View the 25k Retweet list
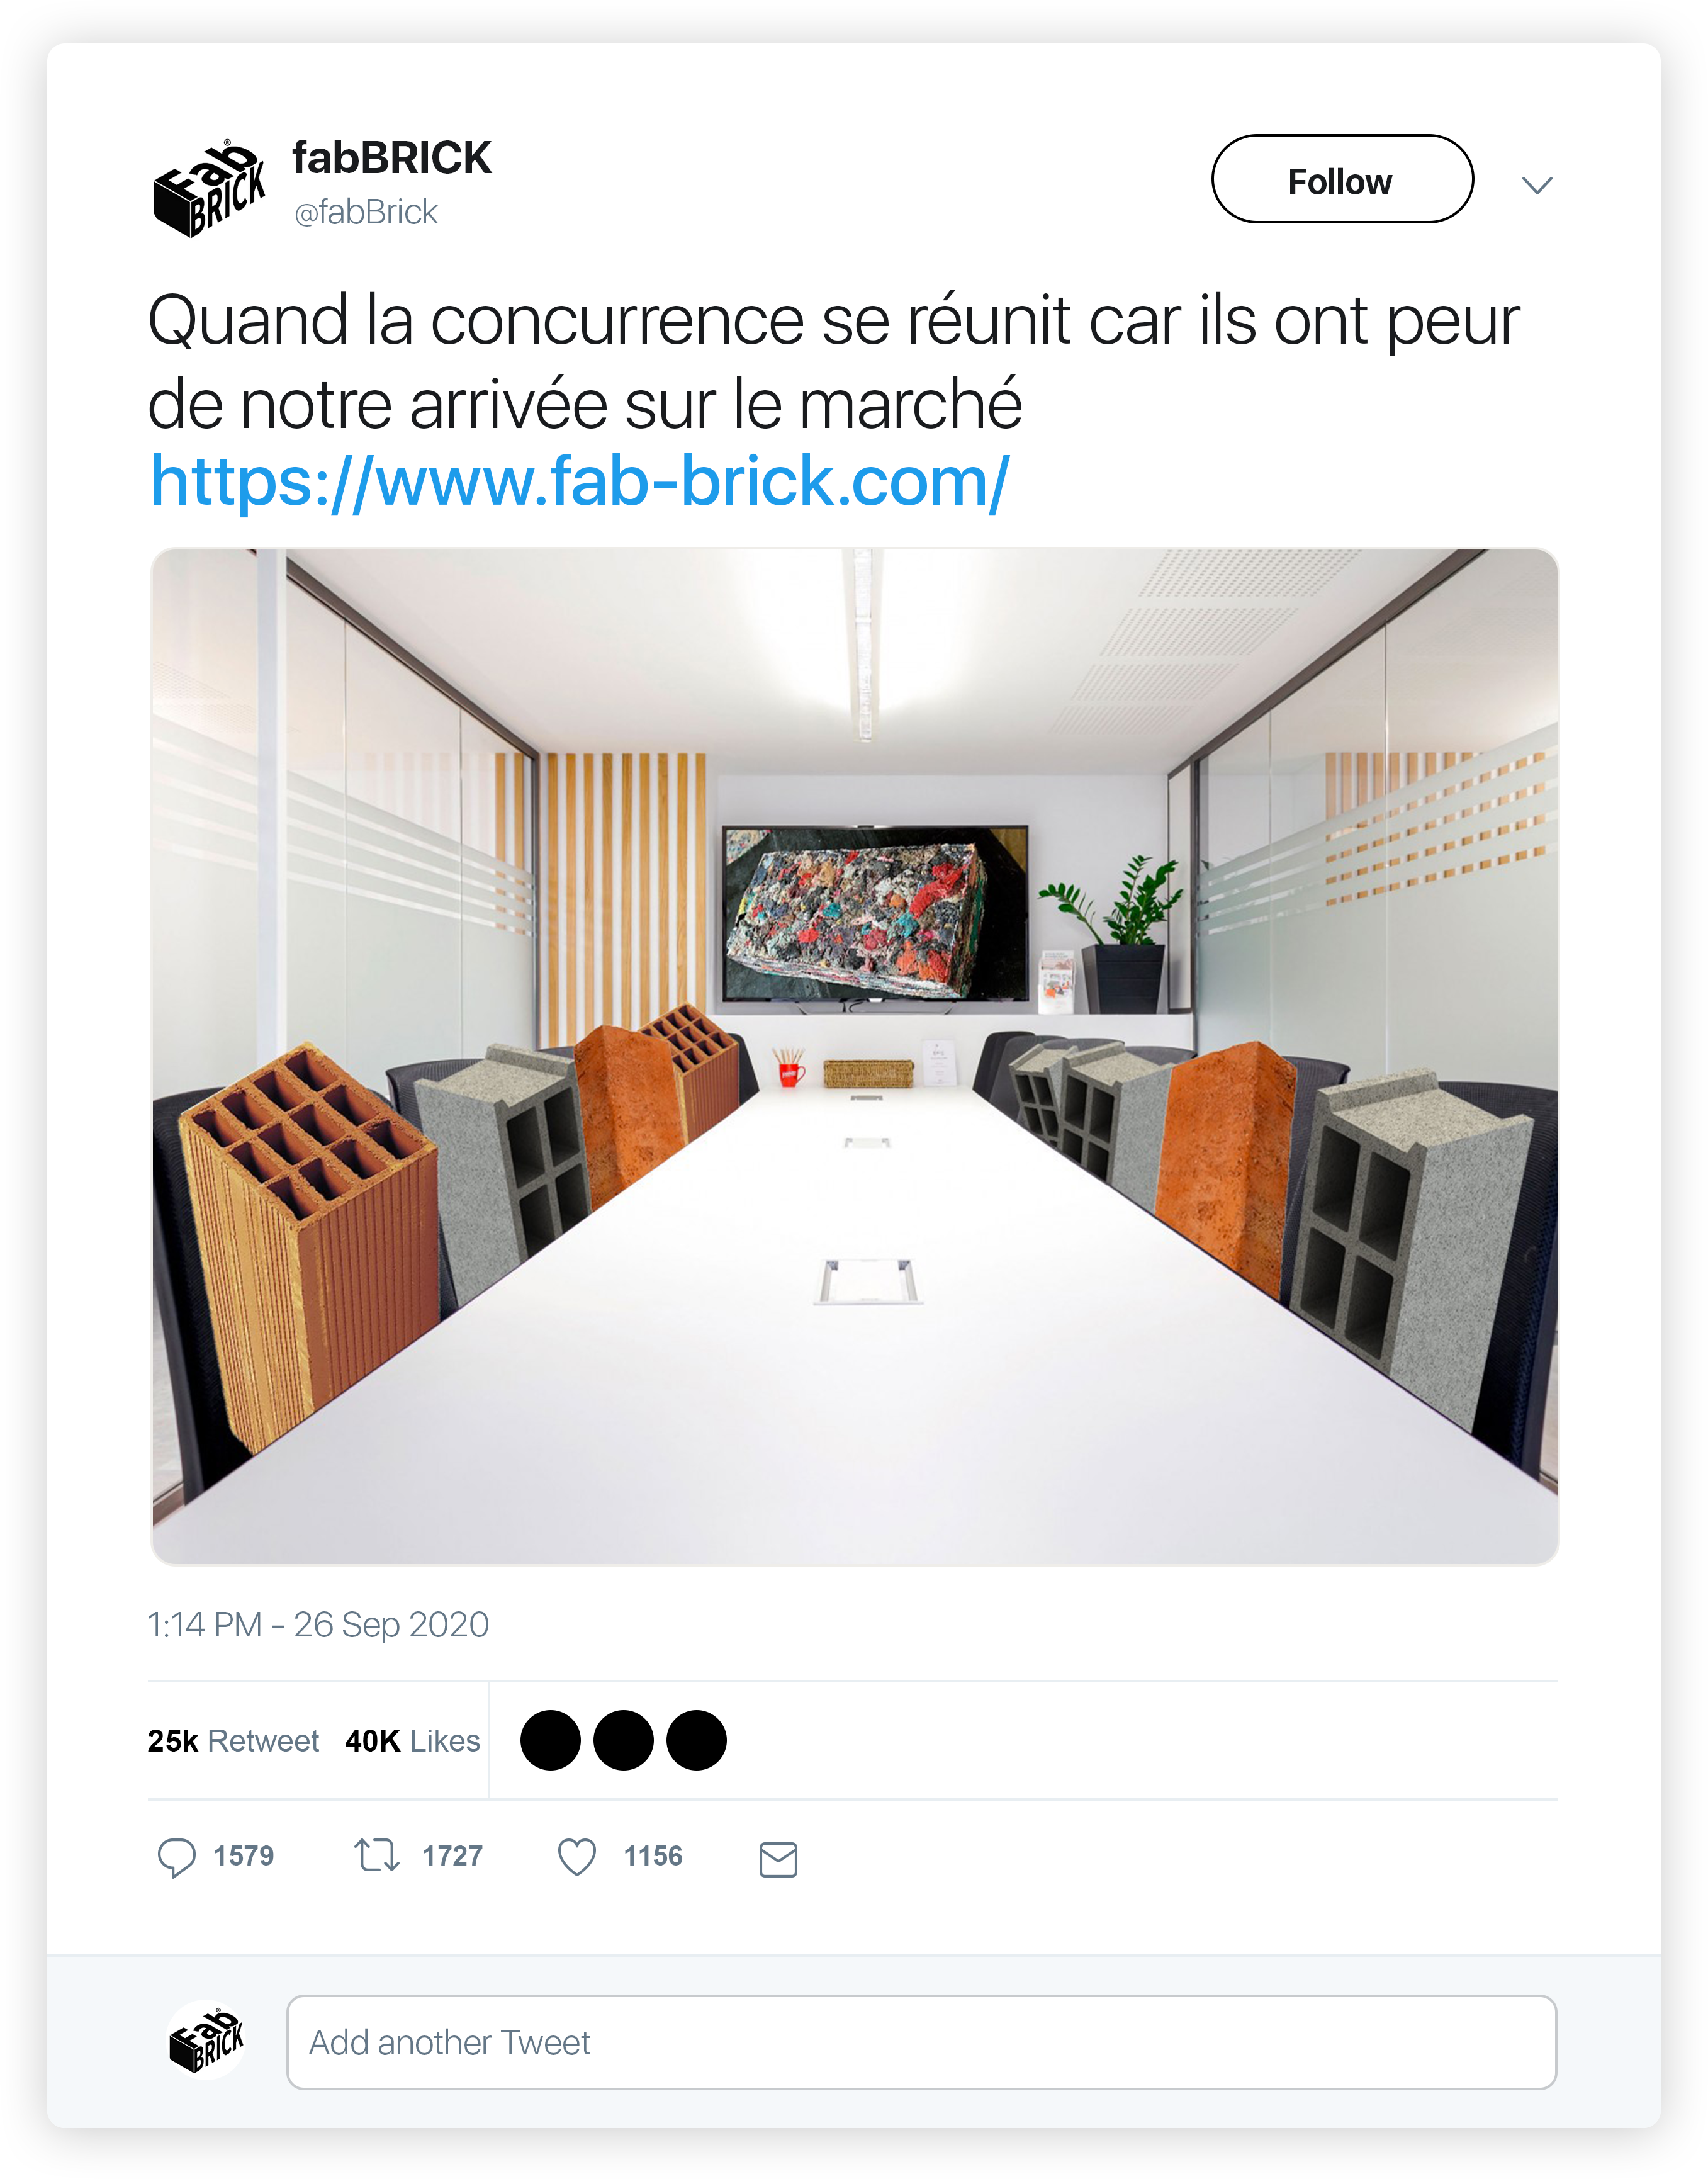This screenshot has height=2179, width=1708. [x=233, y=1741]
